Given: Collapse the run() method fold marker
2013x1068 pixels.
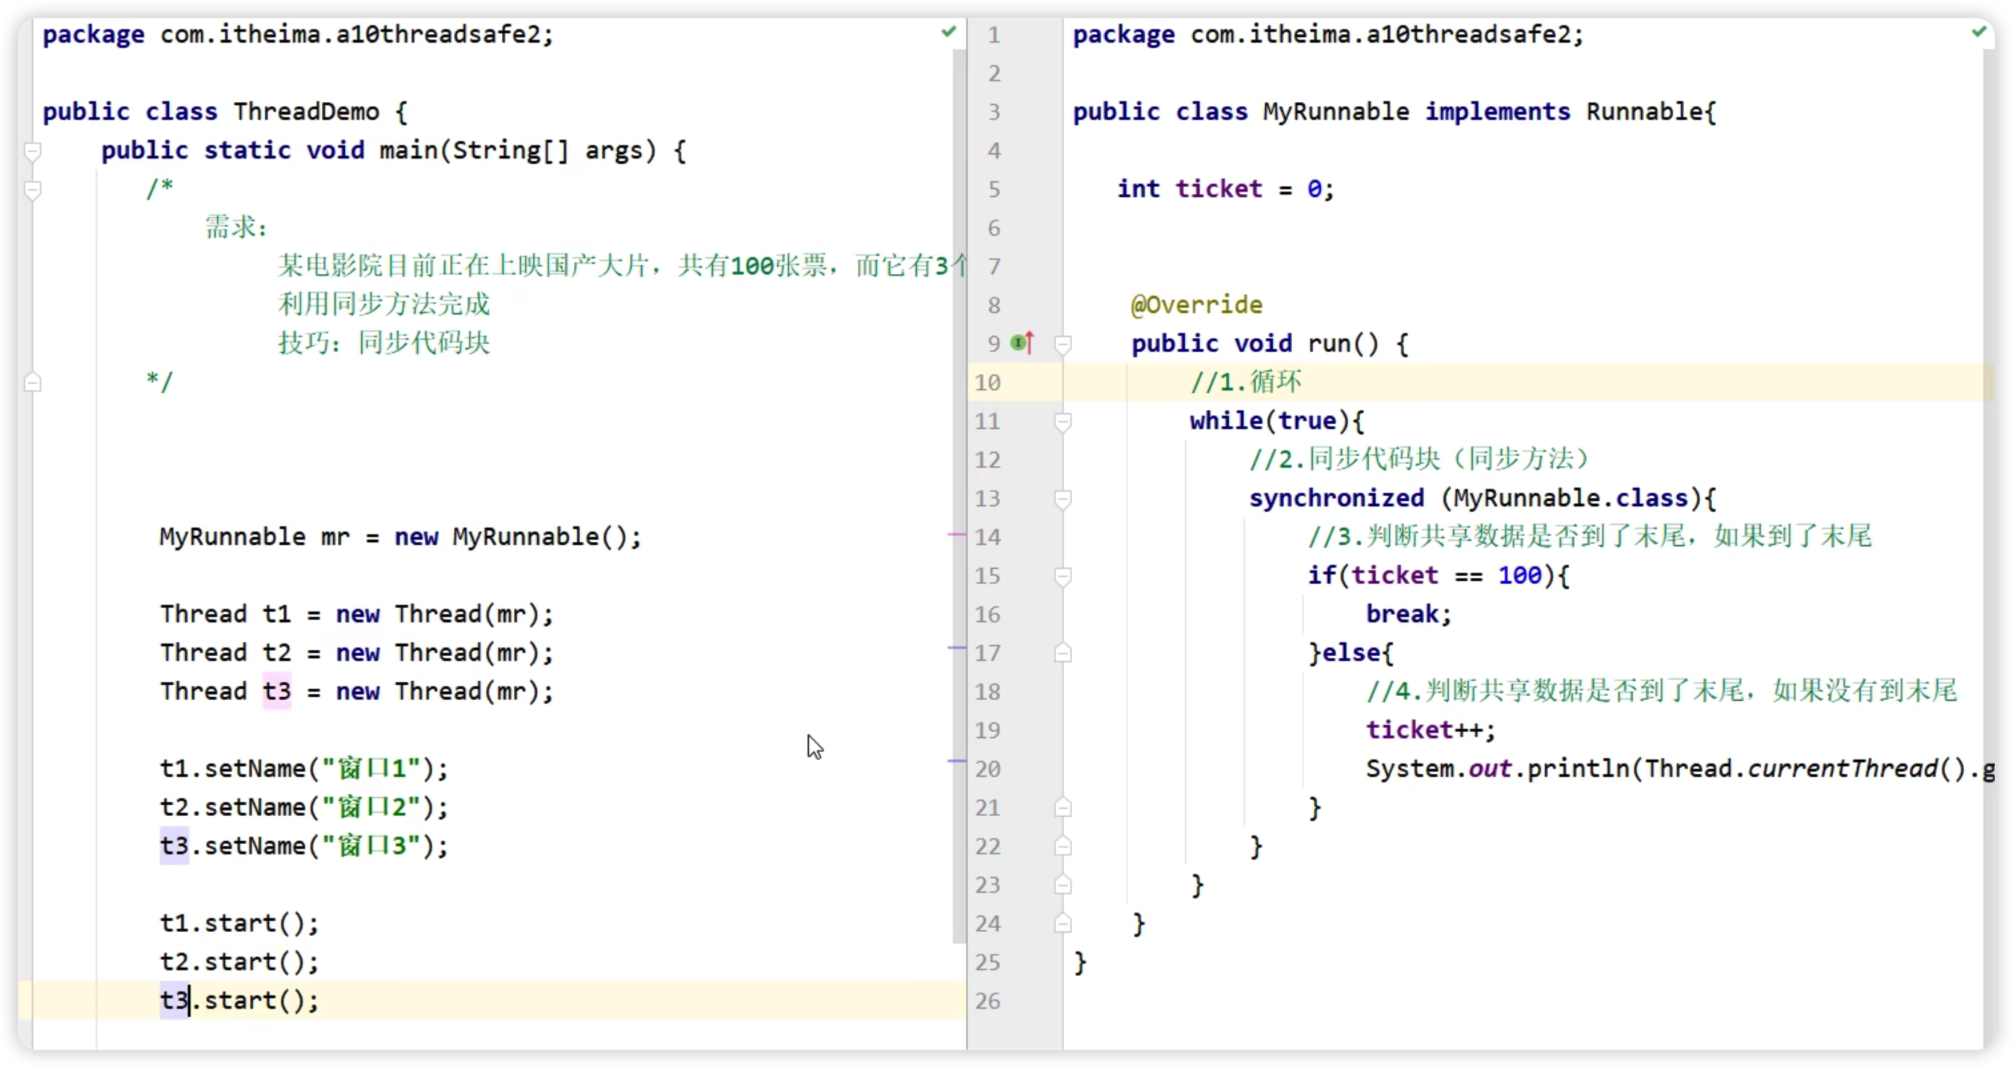Looking at the screenshot, I should point(1063,344).
